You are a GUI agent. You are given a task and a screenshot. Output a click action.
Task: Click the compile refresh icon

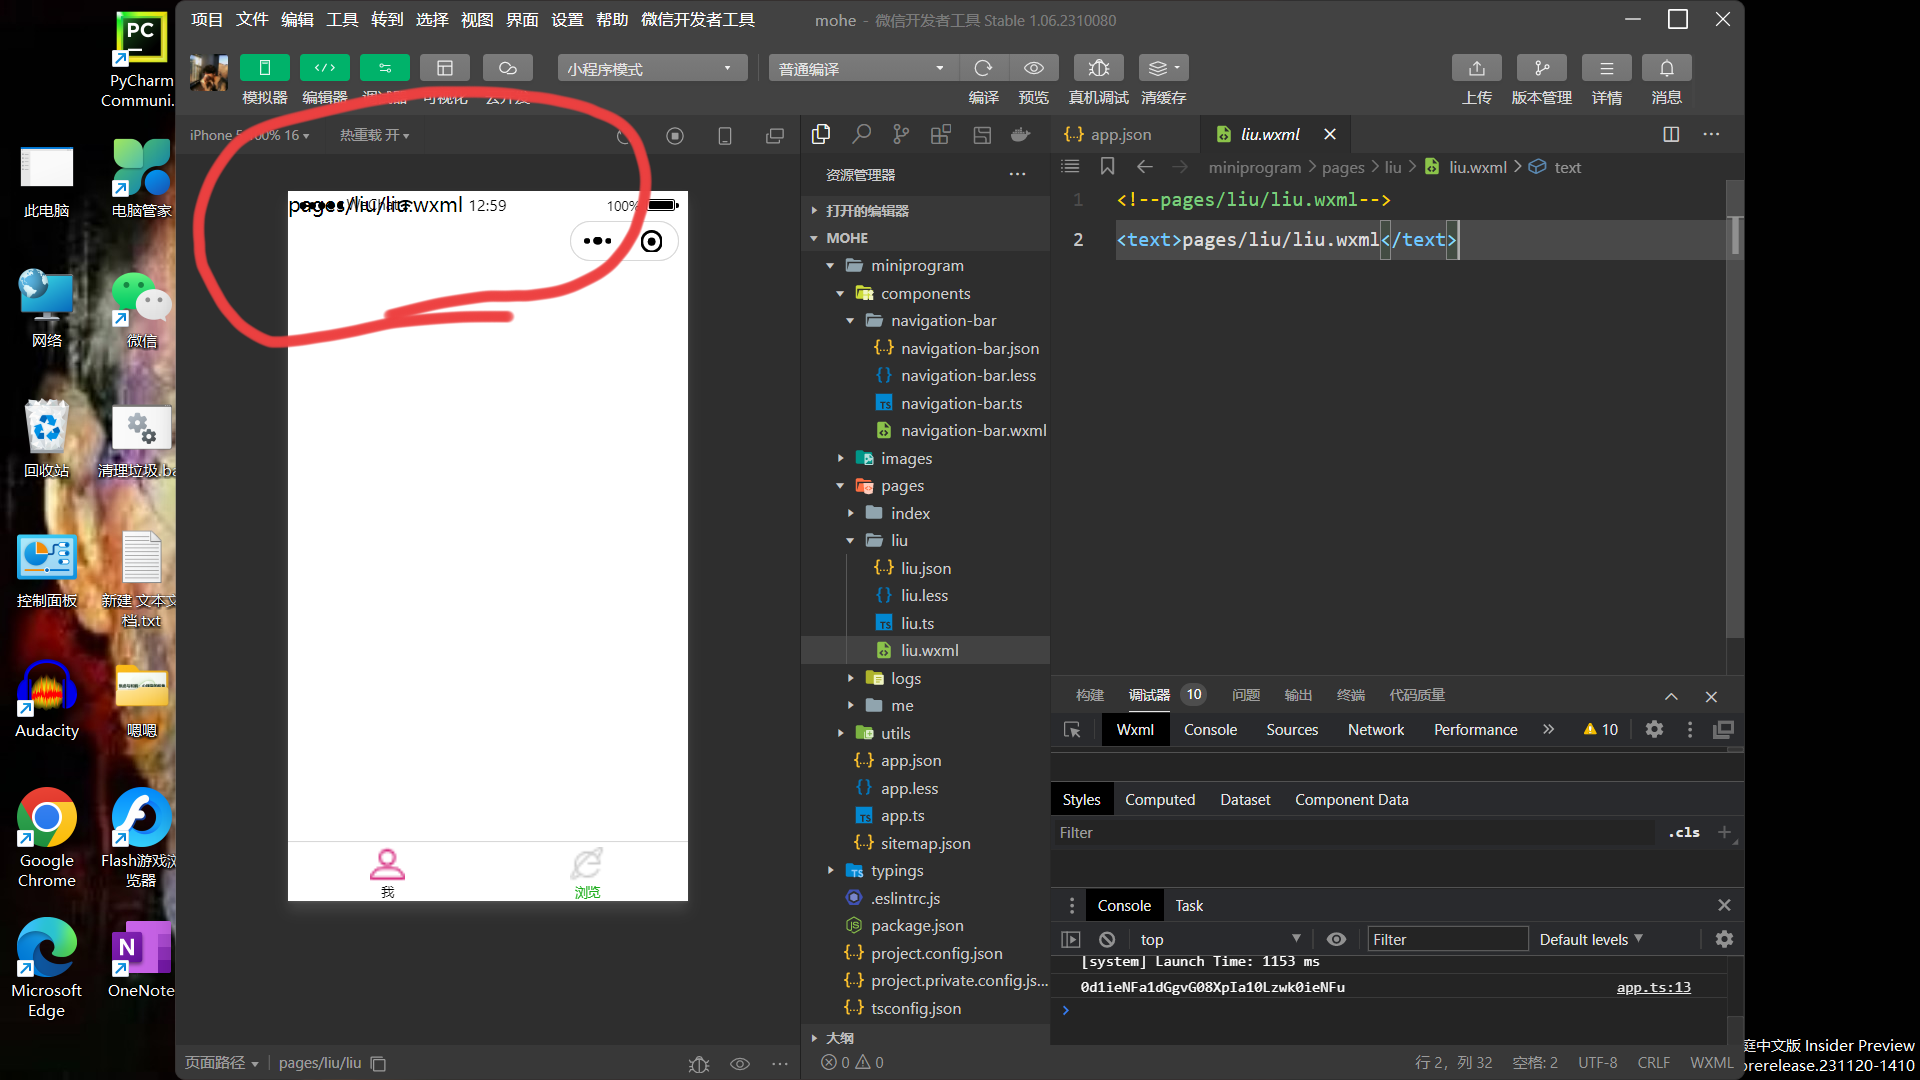pyautogui.click(x=983, y=68)
